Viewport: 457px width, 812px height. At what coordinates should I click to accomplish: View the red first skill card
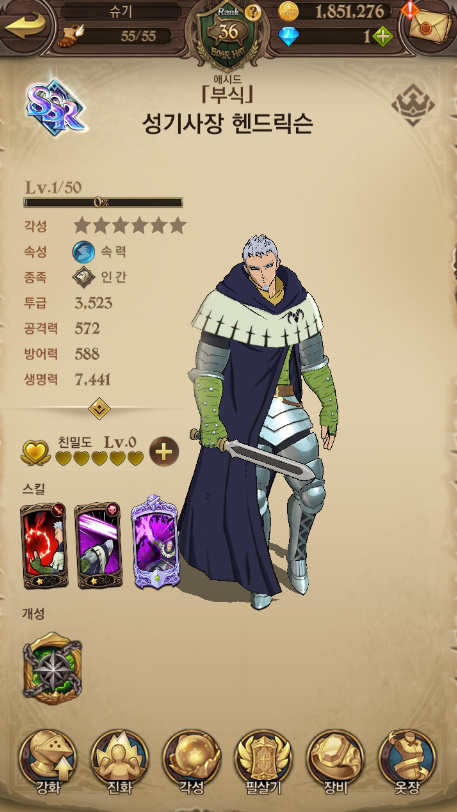[x=44, y=545]
